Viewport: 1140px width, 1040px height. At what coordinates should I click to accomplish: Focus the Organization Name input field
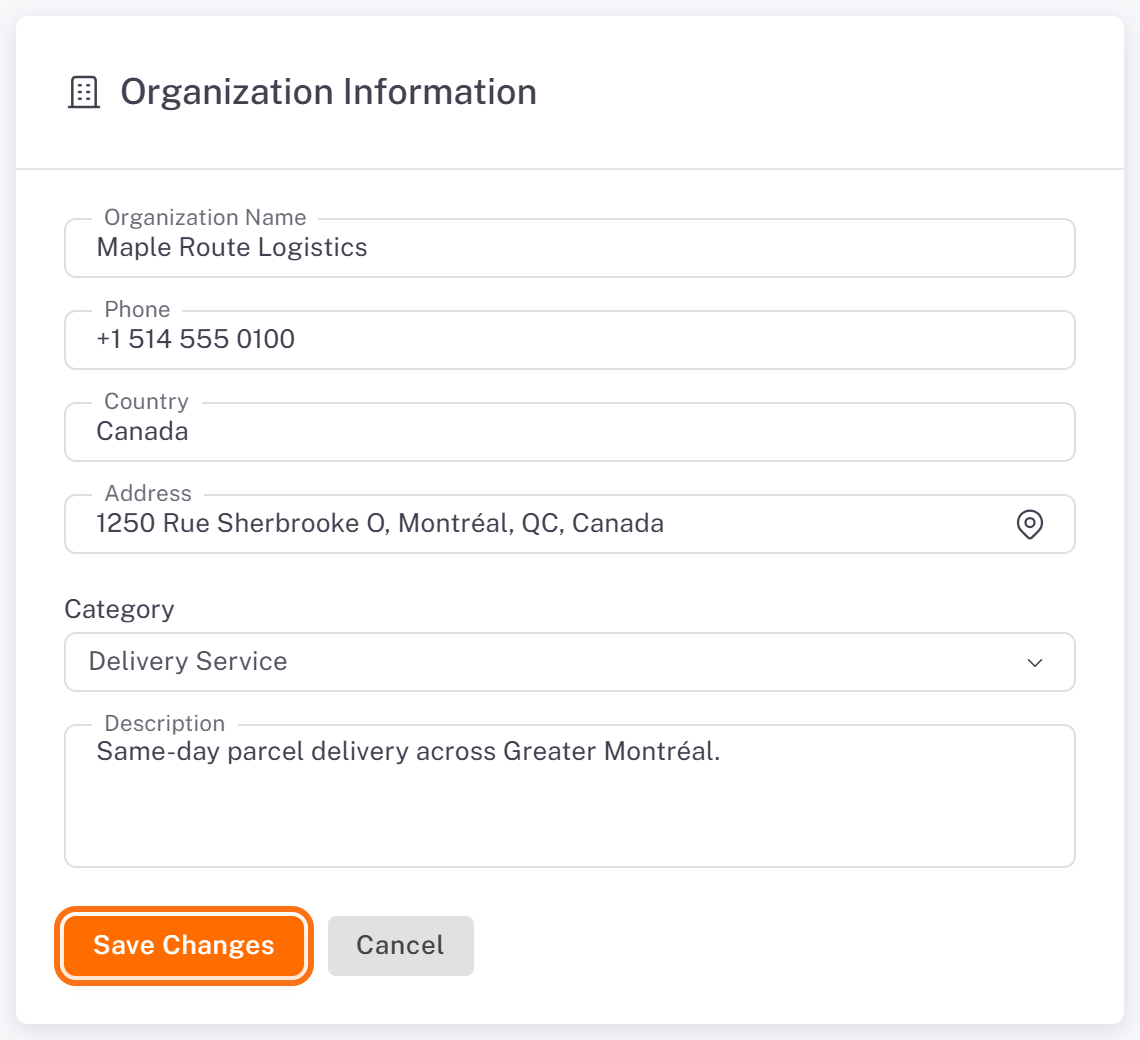click(x=570, y=248)
